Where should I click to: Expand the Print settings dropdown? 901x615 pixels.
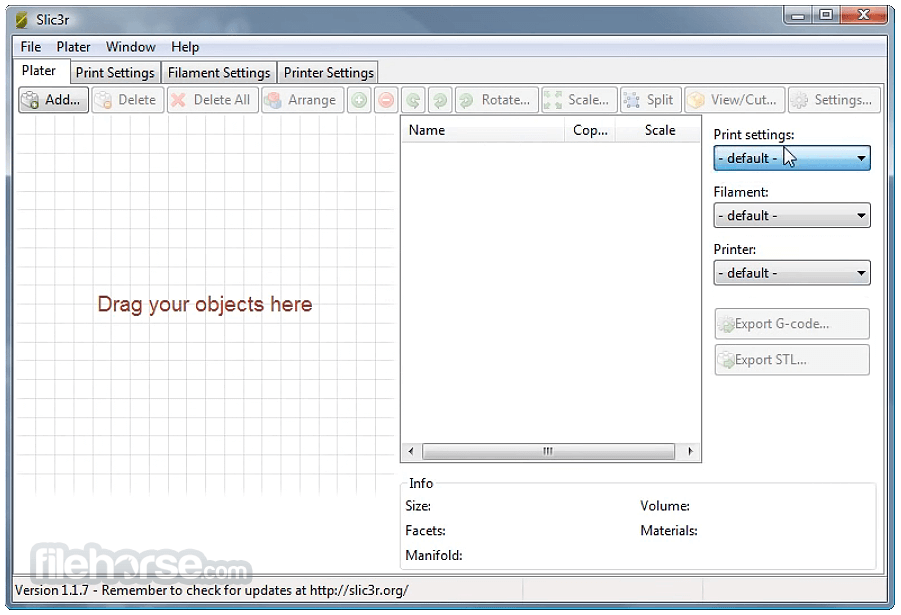point(792,158)
